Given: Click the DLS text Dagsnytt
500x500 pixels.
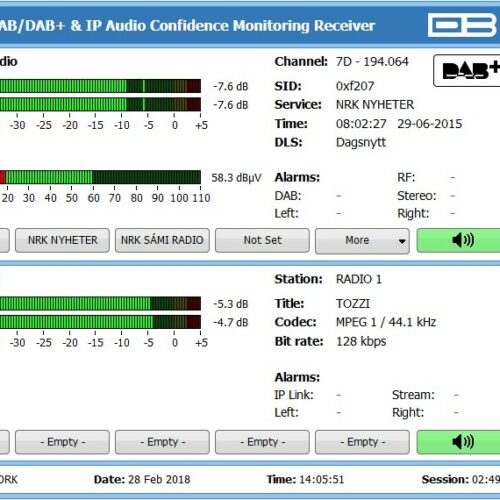Looking at the screenshot, I should click(x=361, y=143).
